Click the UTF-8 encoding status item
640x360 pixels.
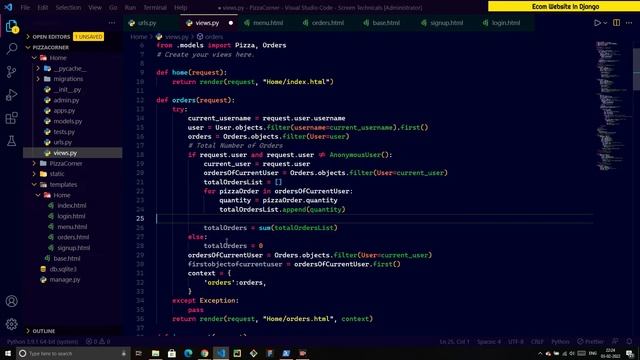pyautogui.click(x=516, y=342)
